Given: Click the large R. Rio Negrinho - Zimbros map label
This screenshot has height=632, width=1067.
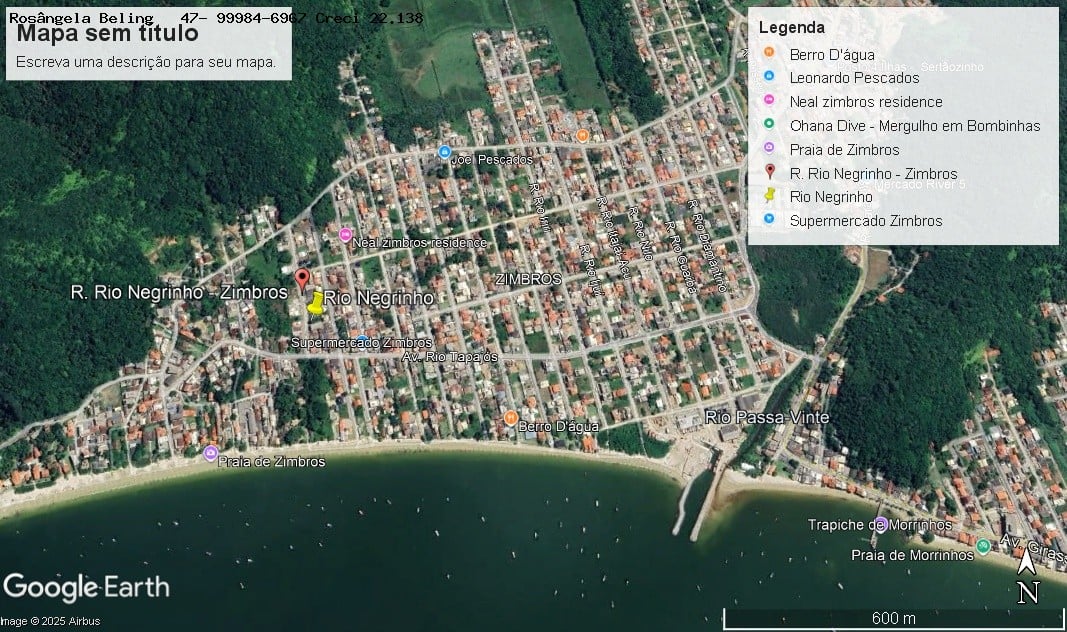Looking at the screenshot, I should tap(179, 292).
